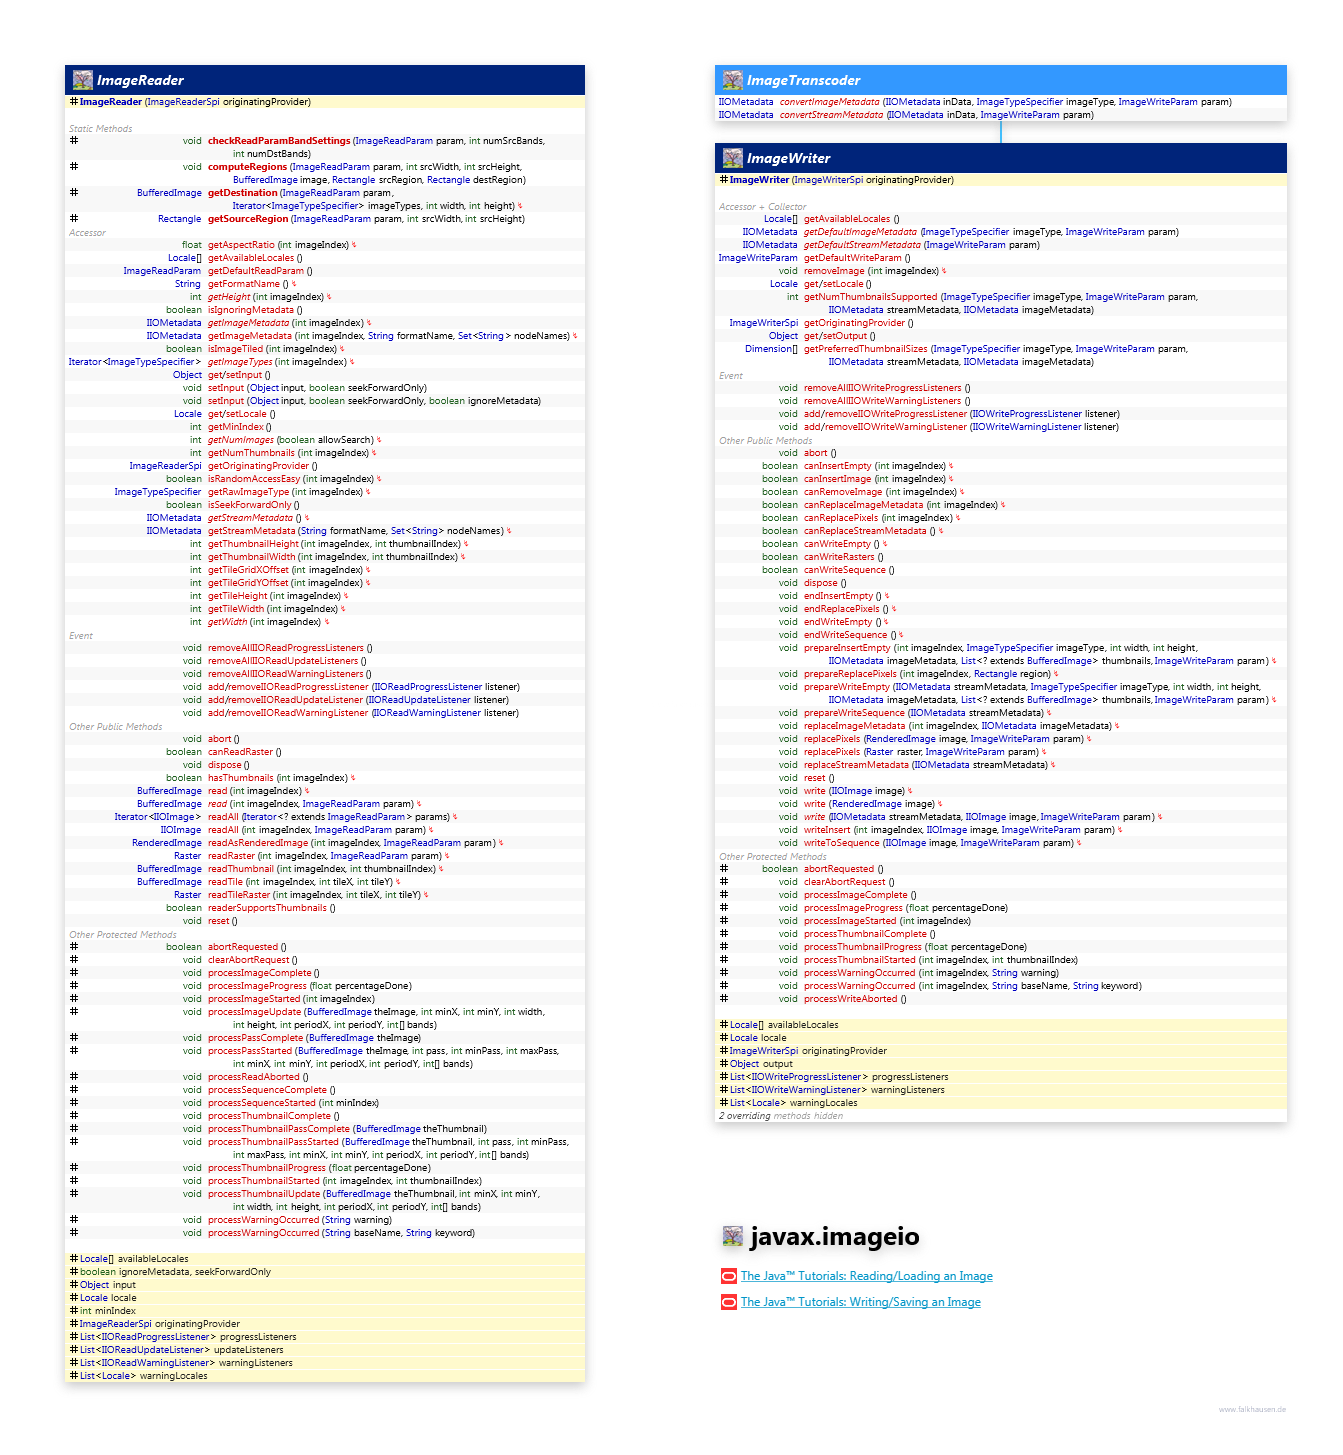Click the get/setOutput method in ImageWriter
The width and height of the screenshot is (1343, 1455).
pyautogui.click(x=836, y=336)
